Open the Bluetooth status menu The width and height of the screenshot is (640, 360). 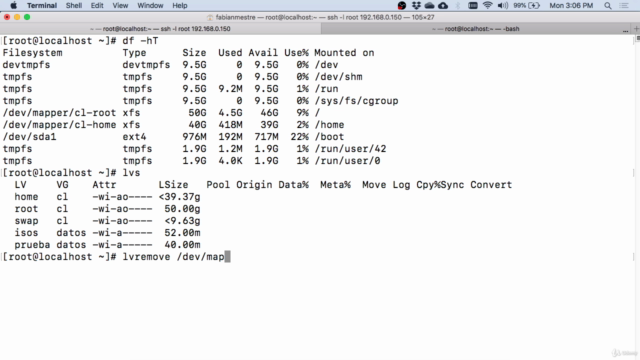coord(458,5)
